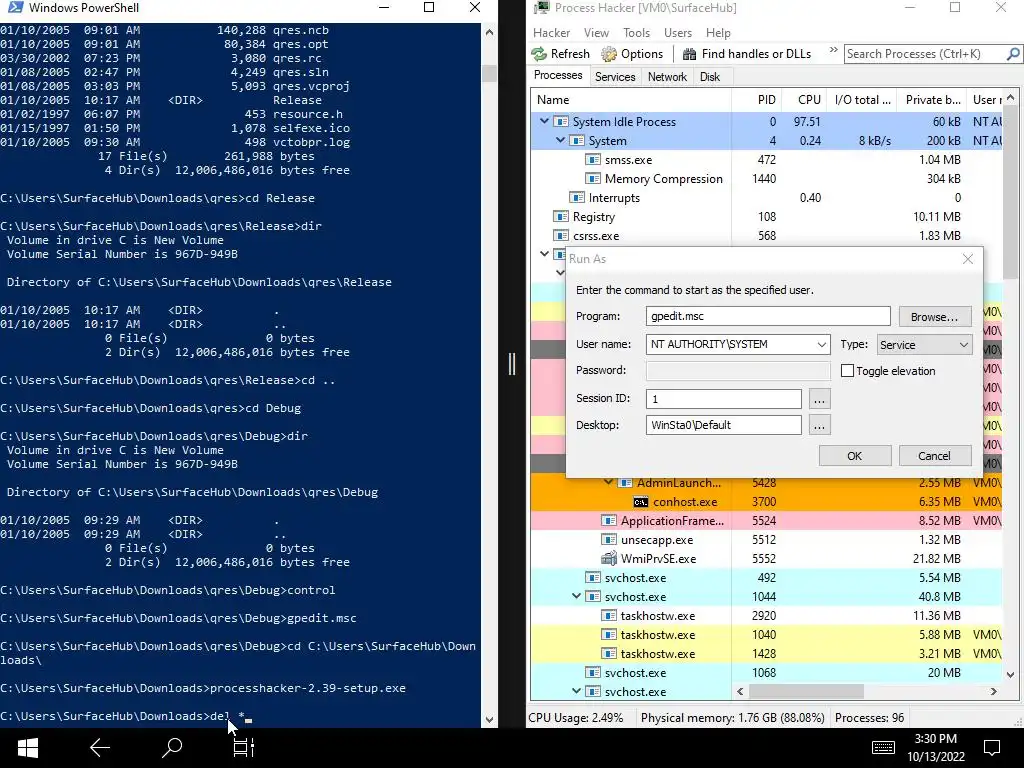Open the User name dropdown in Run As
Screen dimensions: 1024x768
coord(821,345)
